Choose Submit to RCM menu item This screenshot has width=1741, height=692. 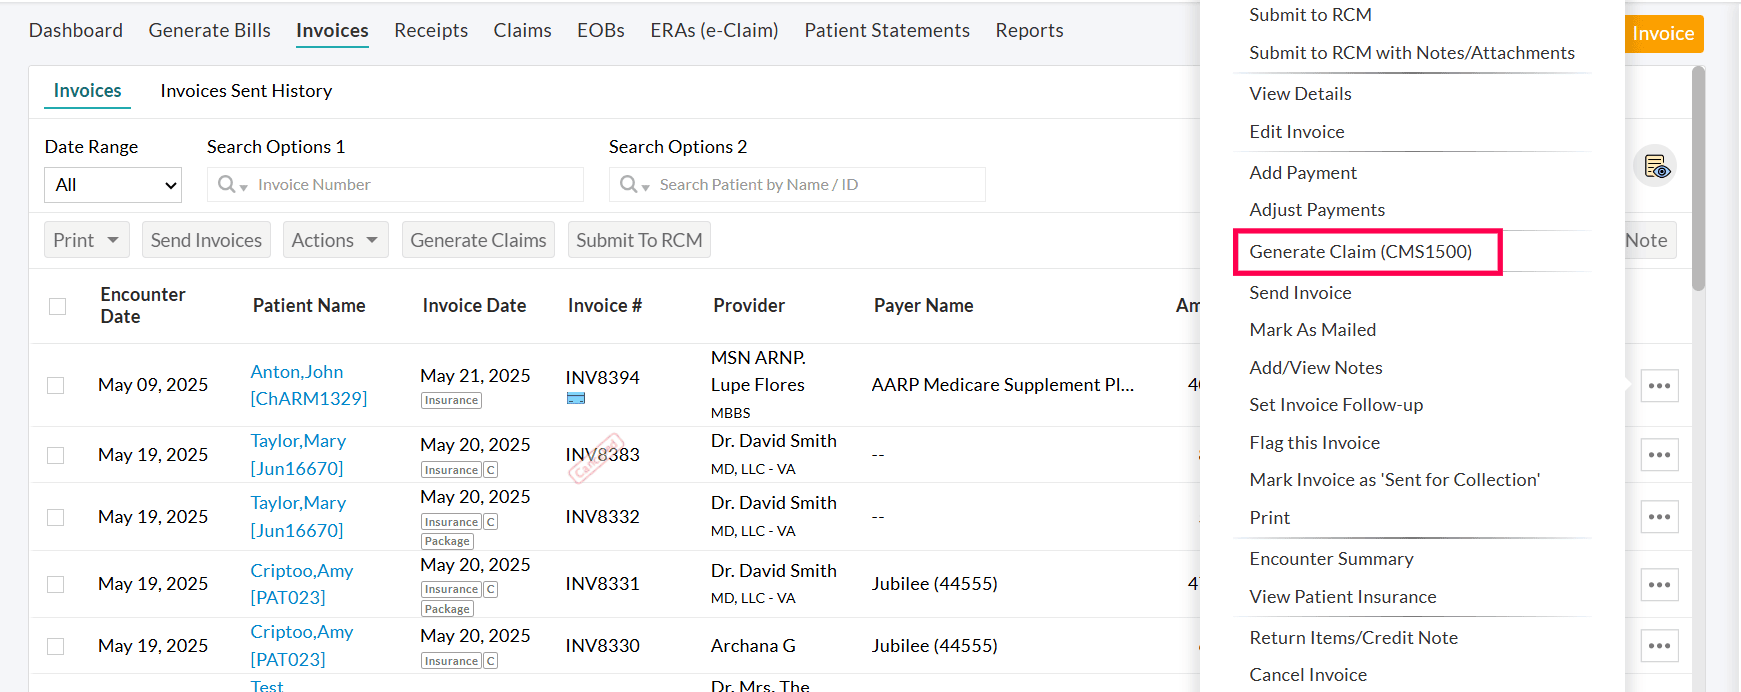click(x=1310, y=15)
